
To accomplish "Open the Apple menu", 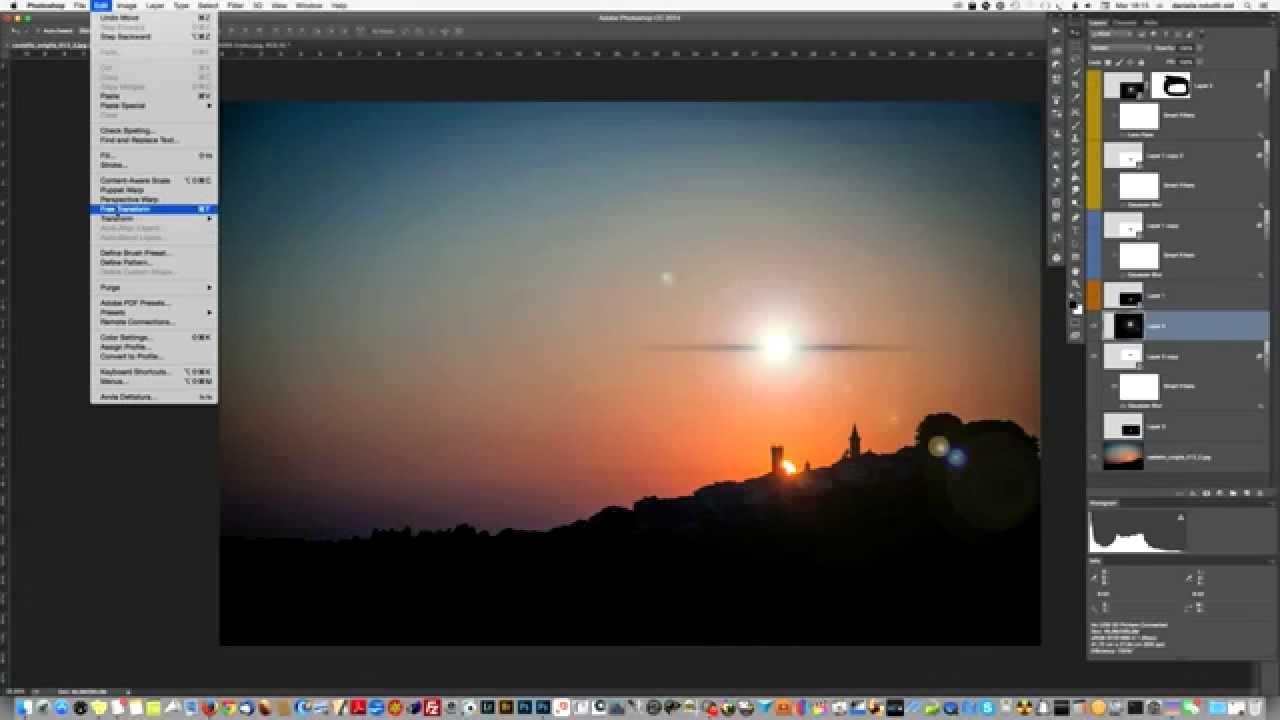I will [x=13, y=5].
